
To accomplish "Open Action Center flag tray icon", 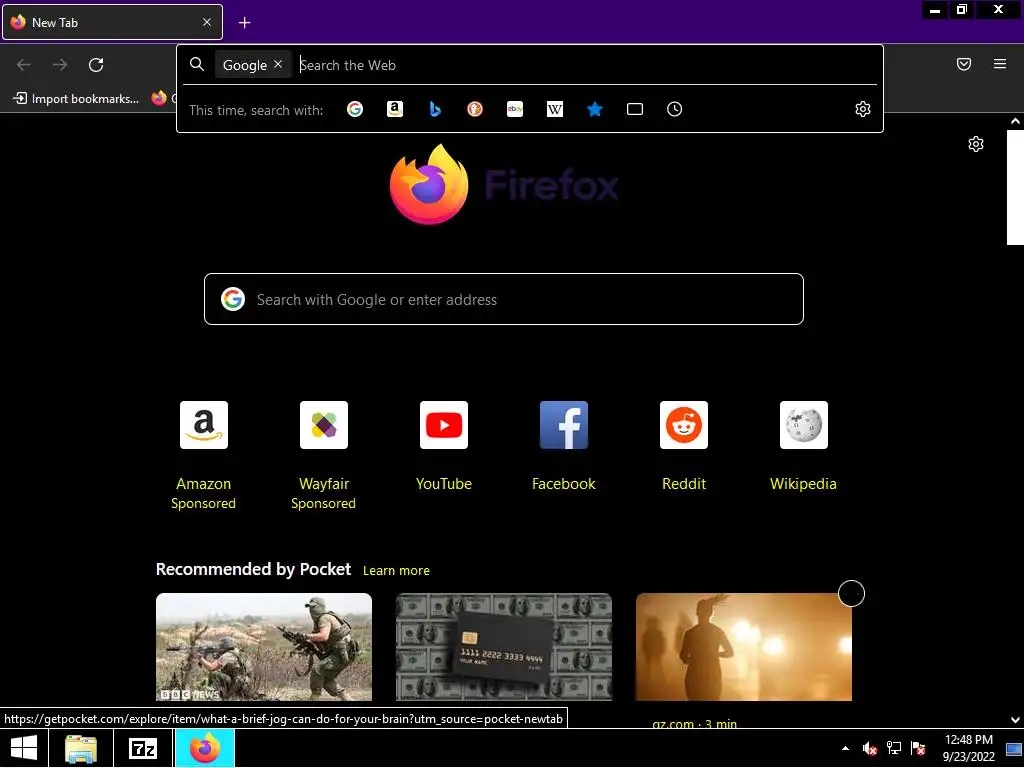I will pos(918,748).
